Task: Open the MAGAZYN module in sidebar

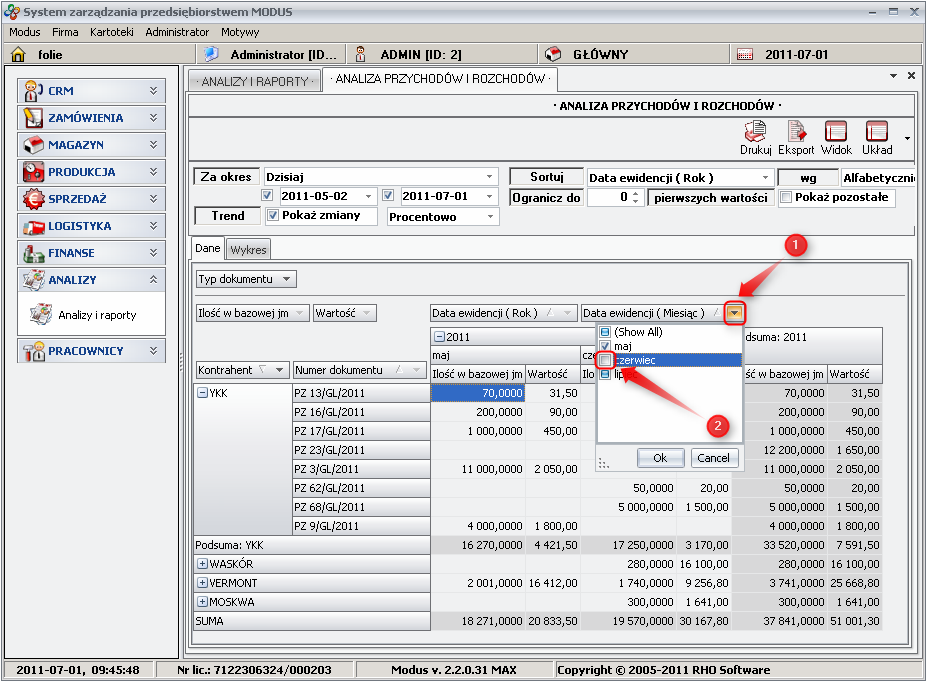Action: (x=90, y=145)
